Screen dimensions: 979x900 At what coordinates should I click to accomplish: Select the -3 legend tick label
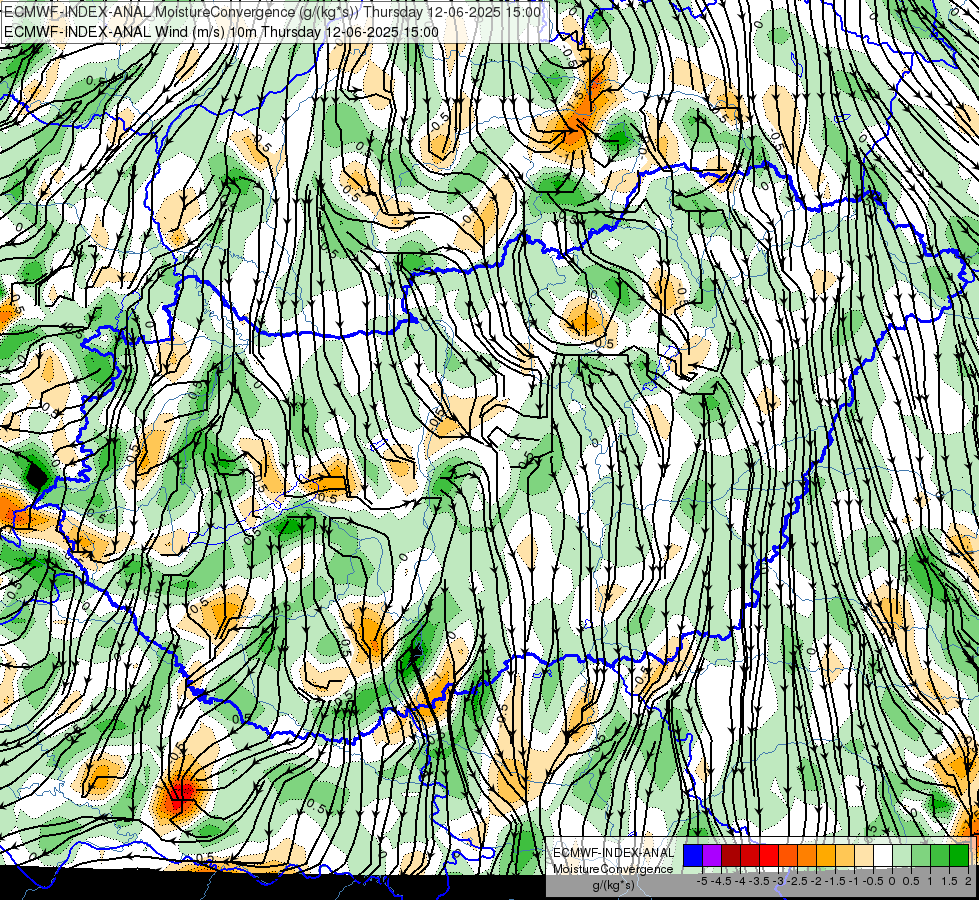pos(779,881)
